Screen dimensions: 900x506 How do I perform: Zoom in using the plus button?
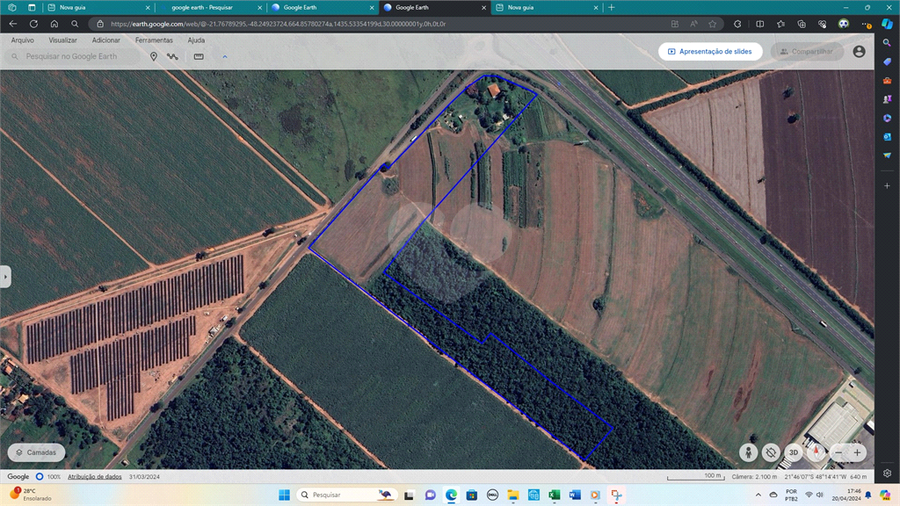click(x=857, y=452)
